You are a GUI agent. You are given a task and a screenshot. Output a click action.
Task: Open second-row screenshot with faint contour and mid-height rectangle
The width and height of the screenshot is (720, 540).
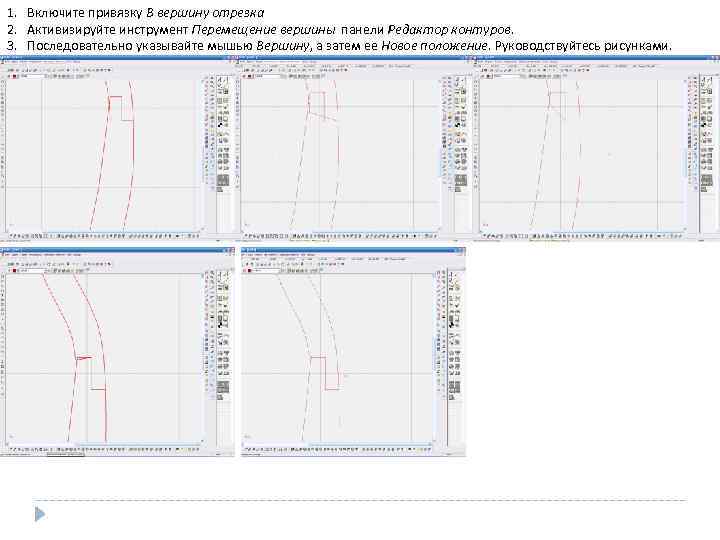[354, 352]
